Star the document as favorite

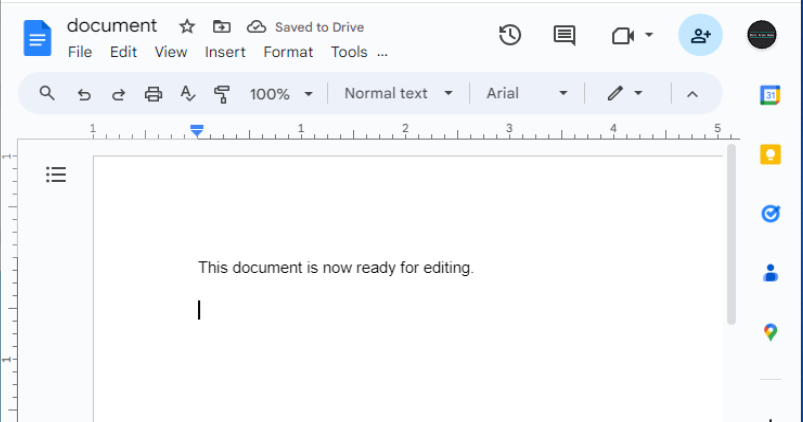click(x=187, y=27)
